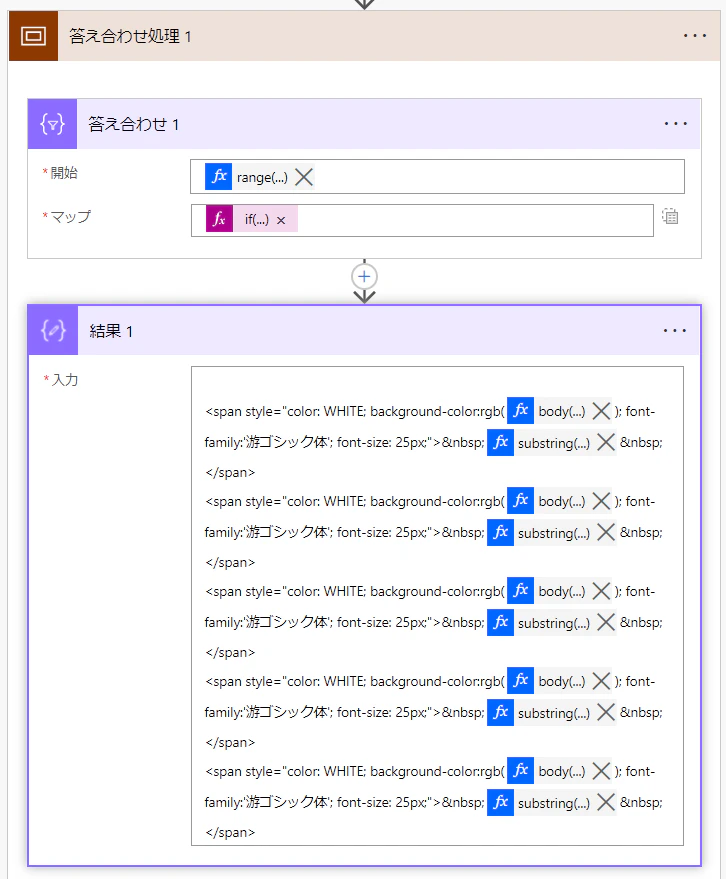
Task: Open the ellipsis menu of 答え合わせ 1
Action: 676,123
